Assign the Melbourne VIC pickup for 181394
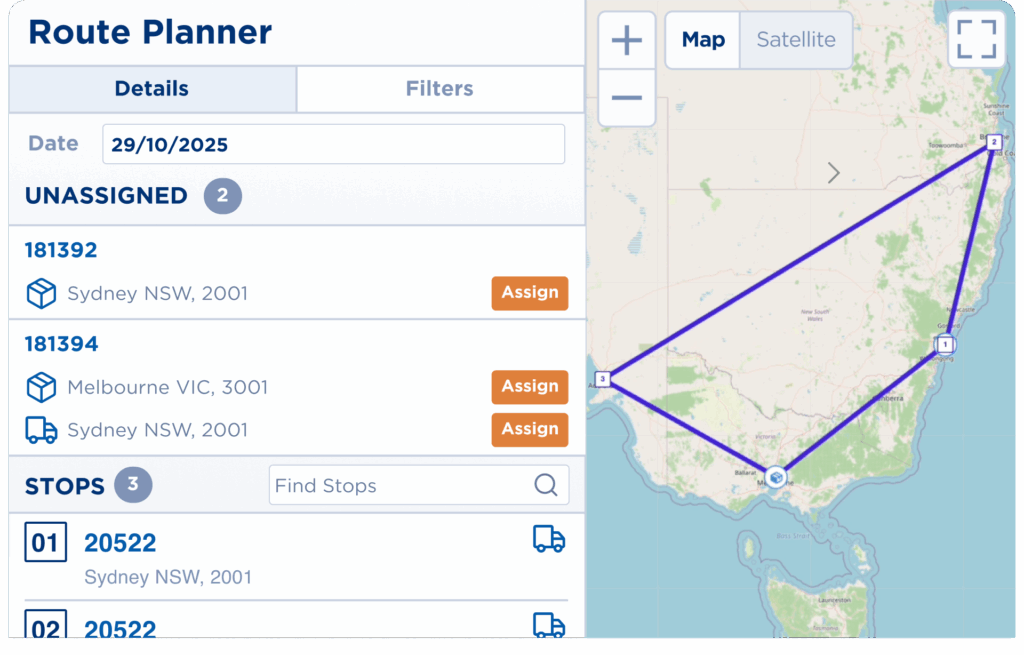This screenshot has height=655, width=1024. (530, 387)
